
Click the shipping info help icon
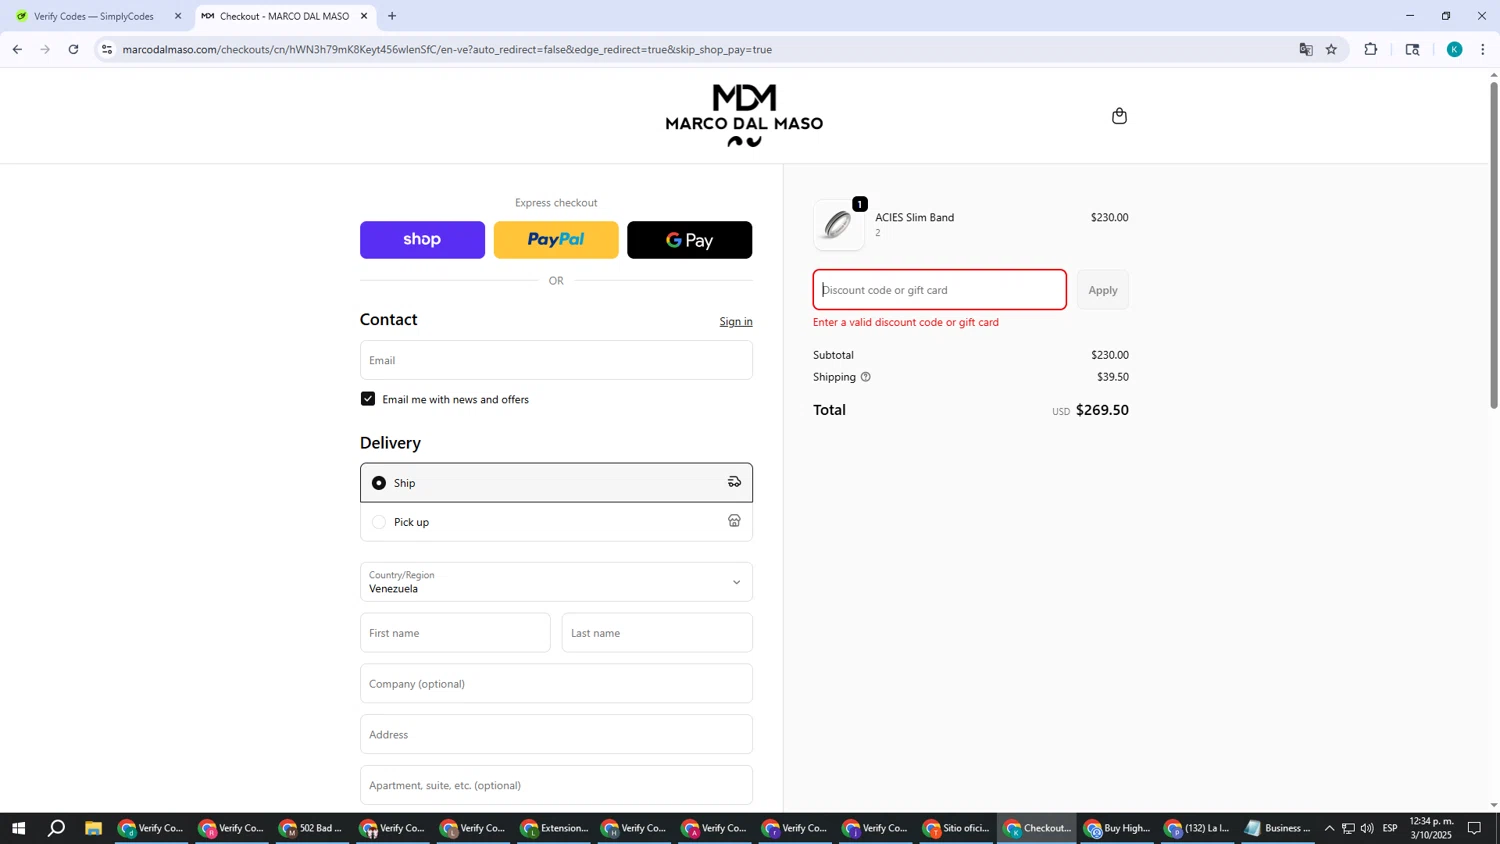tap(866, 377)
